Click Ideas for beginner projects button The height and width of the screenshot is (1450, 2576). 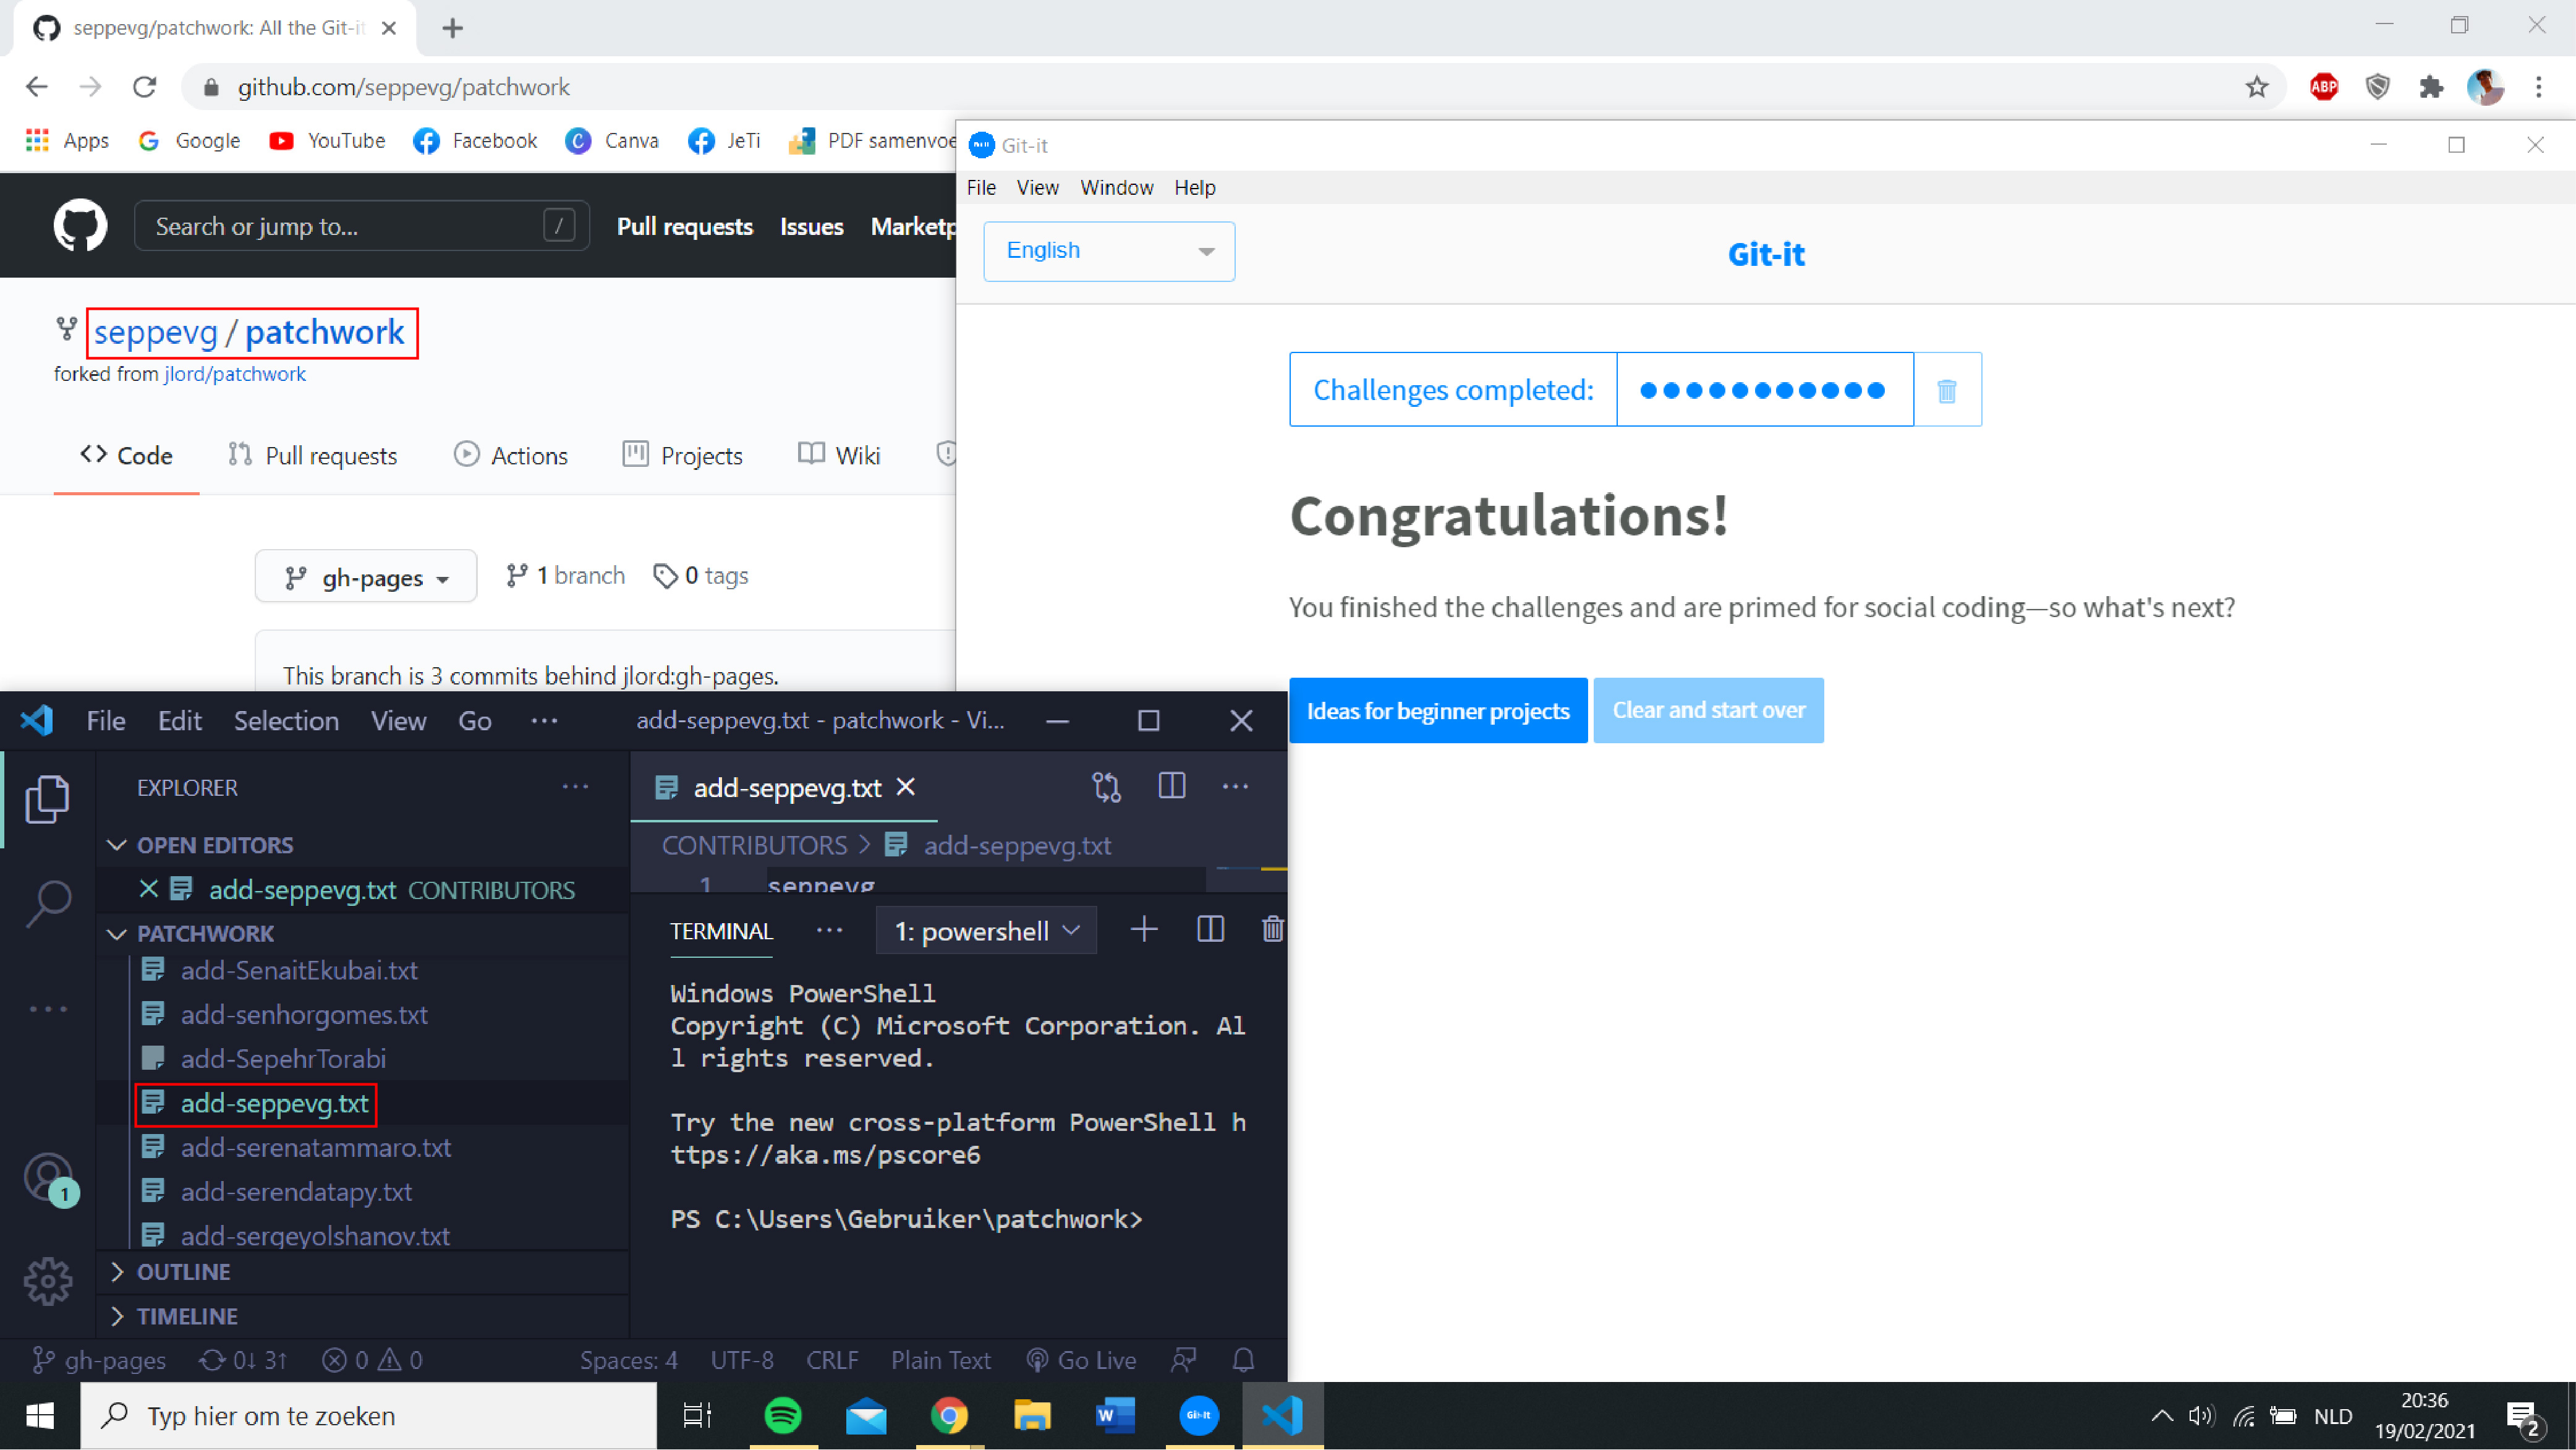1438,711
